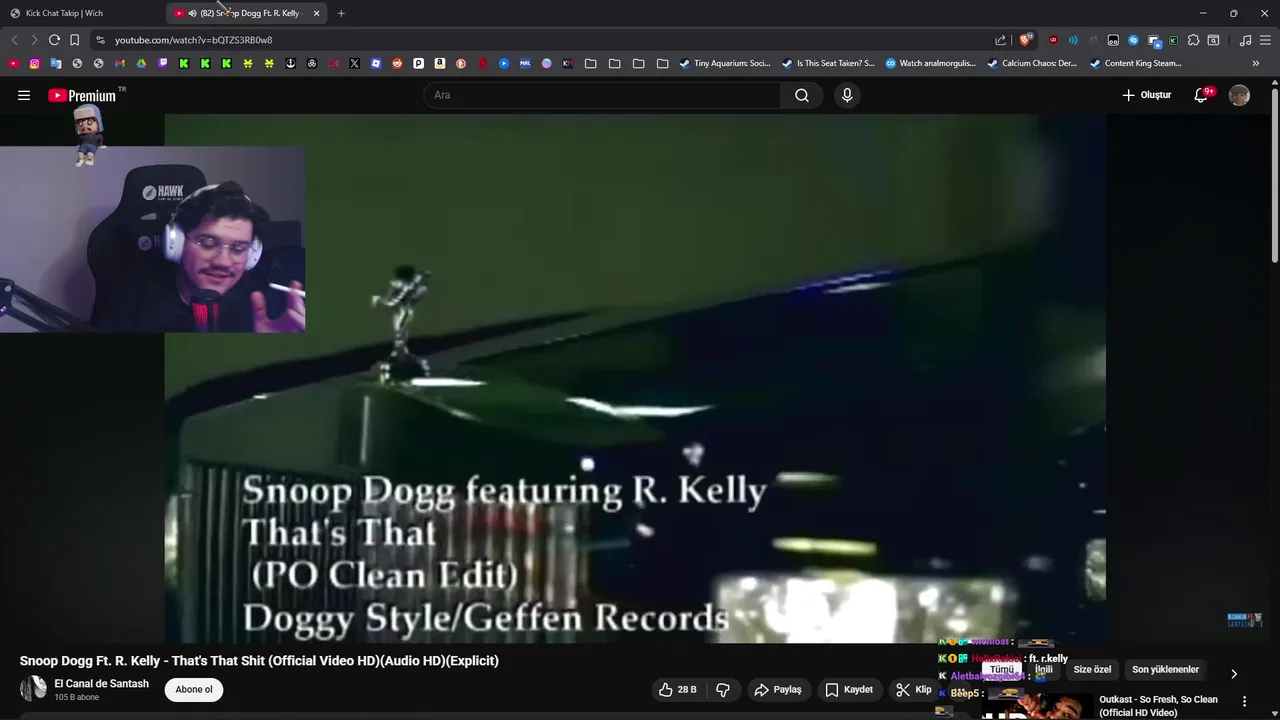
Task: Open uBlock Origin extension icon
Action: coord(1053,40)
